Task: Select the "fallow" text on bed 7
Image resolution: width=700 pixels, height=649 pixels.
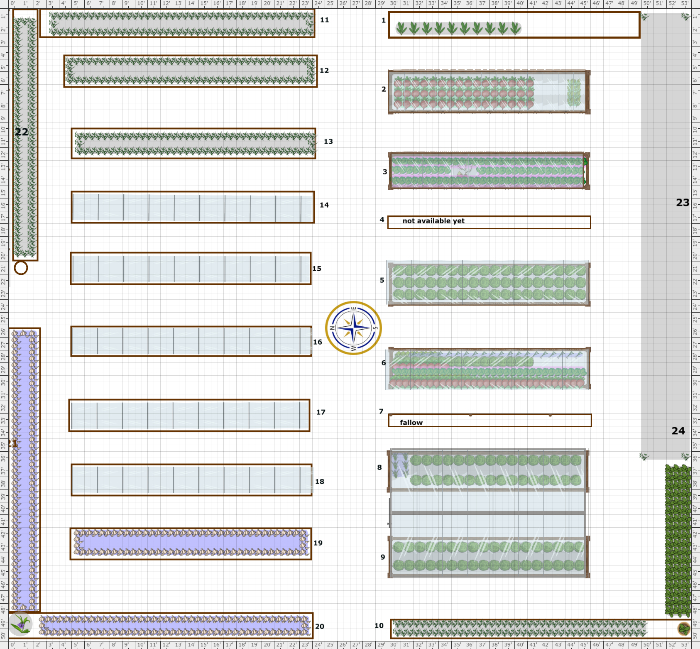Action: 411,422
